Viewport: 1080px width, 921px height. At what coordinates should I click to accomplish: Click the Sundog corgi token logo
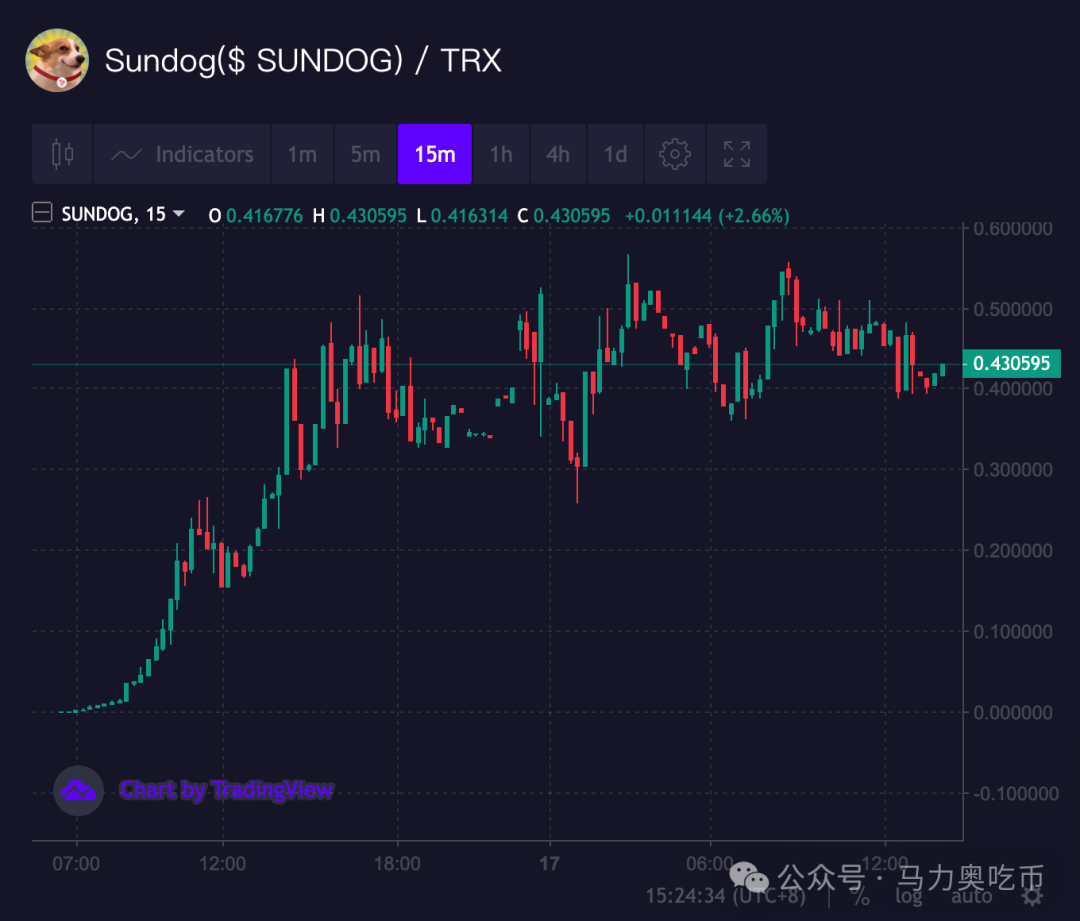57,61
